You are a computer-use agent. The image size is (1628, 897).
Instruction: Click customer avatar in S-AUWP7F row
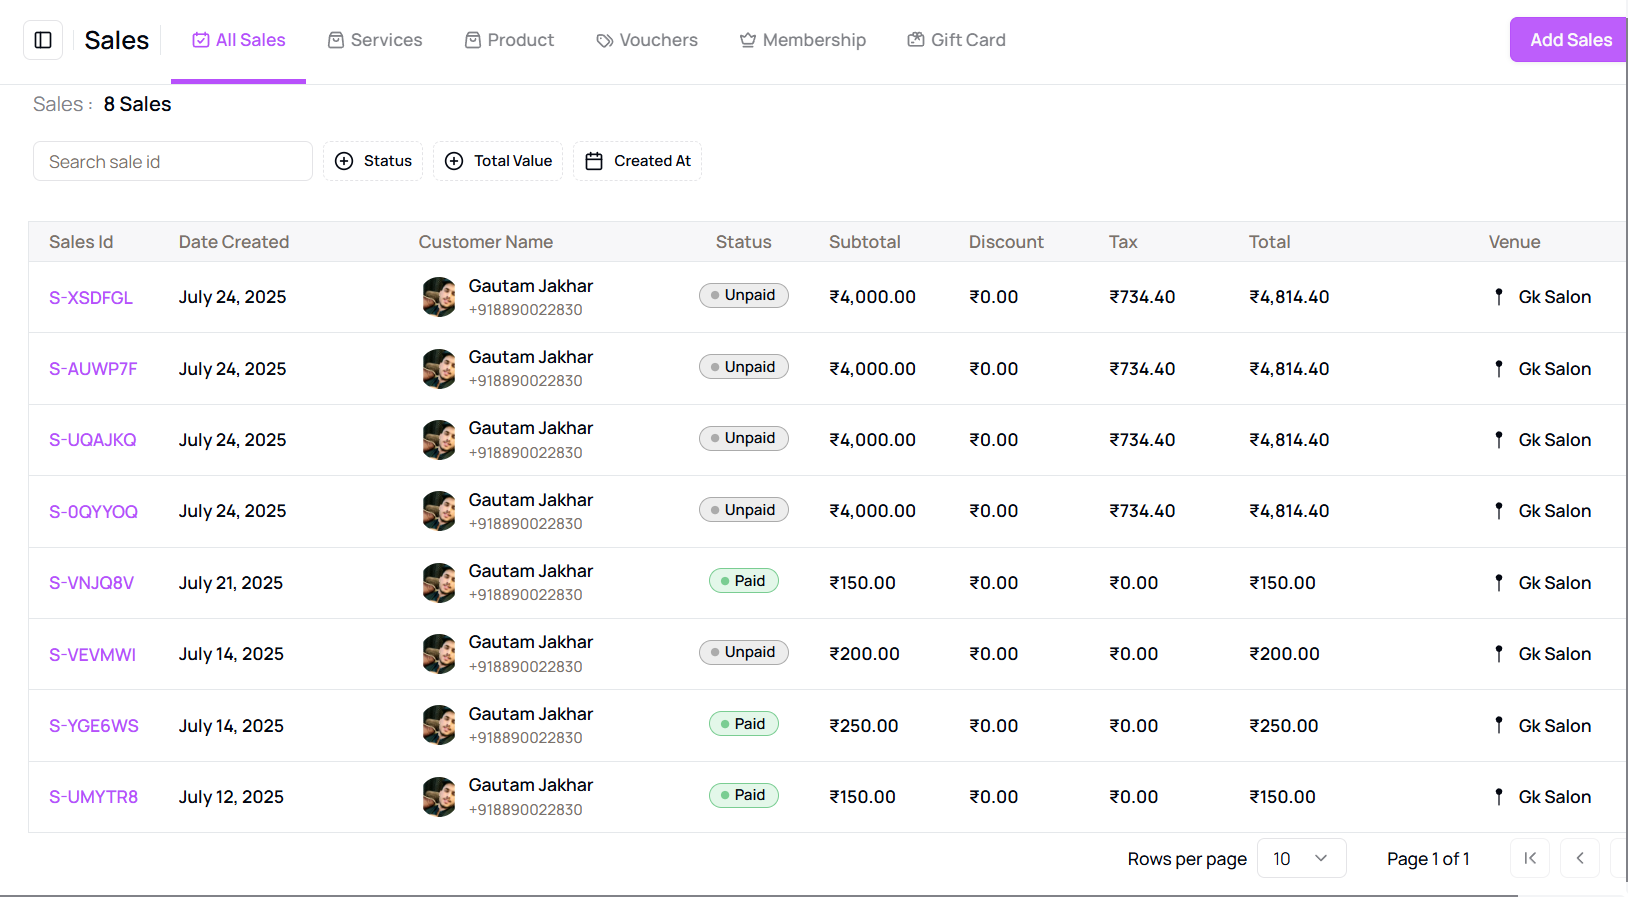click(x=439, y=369)
